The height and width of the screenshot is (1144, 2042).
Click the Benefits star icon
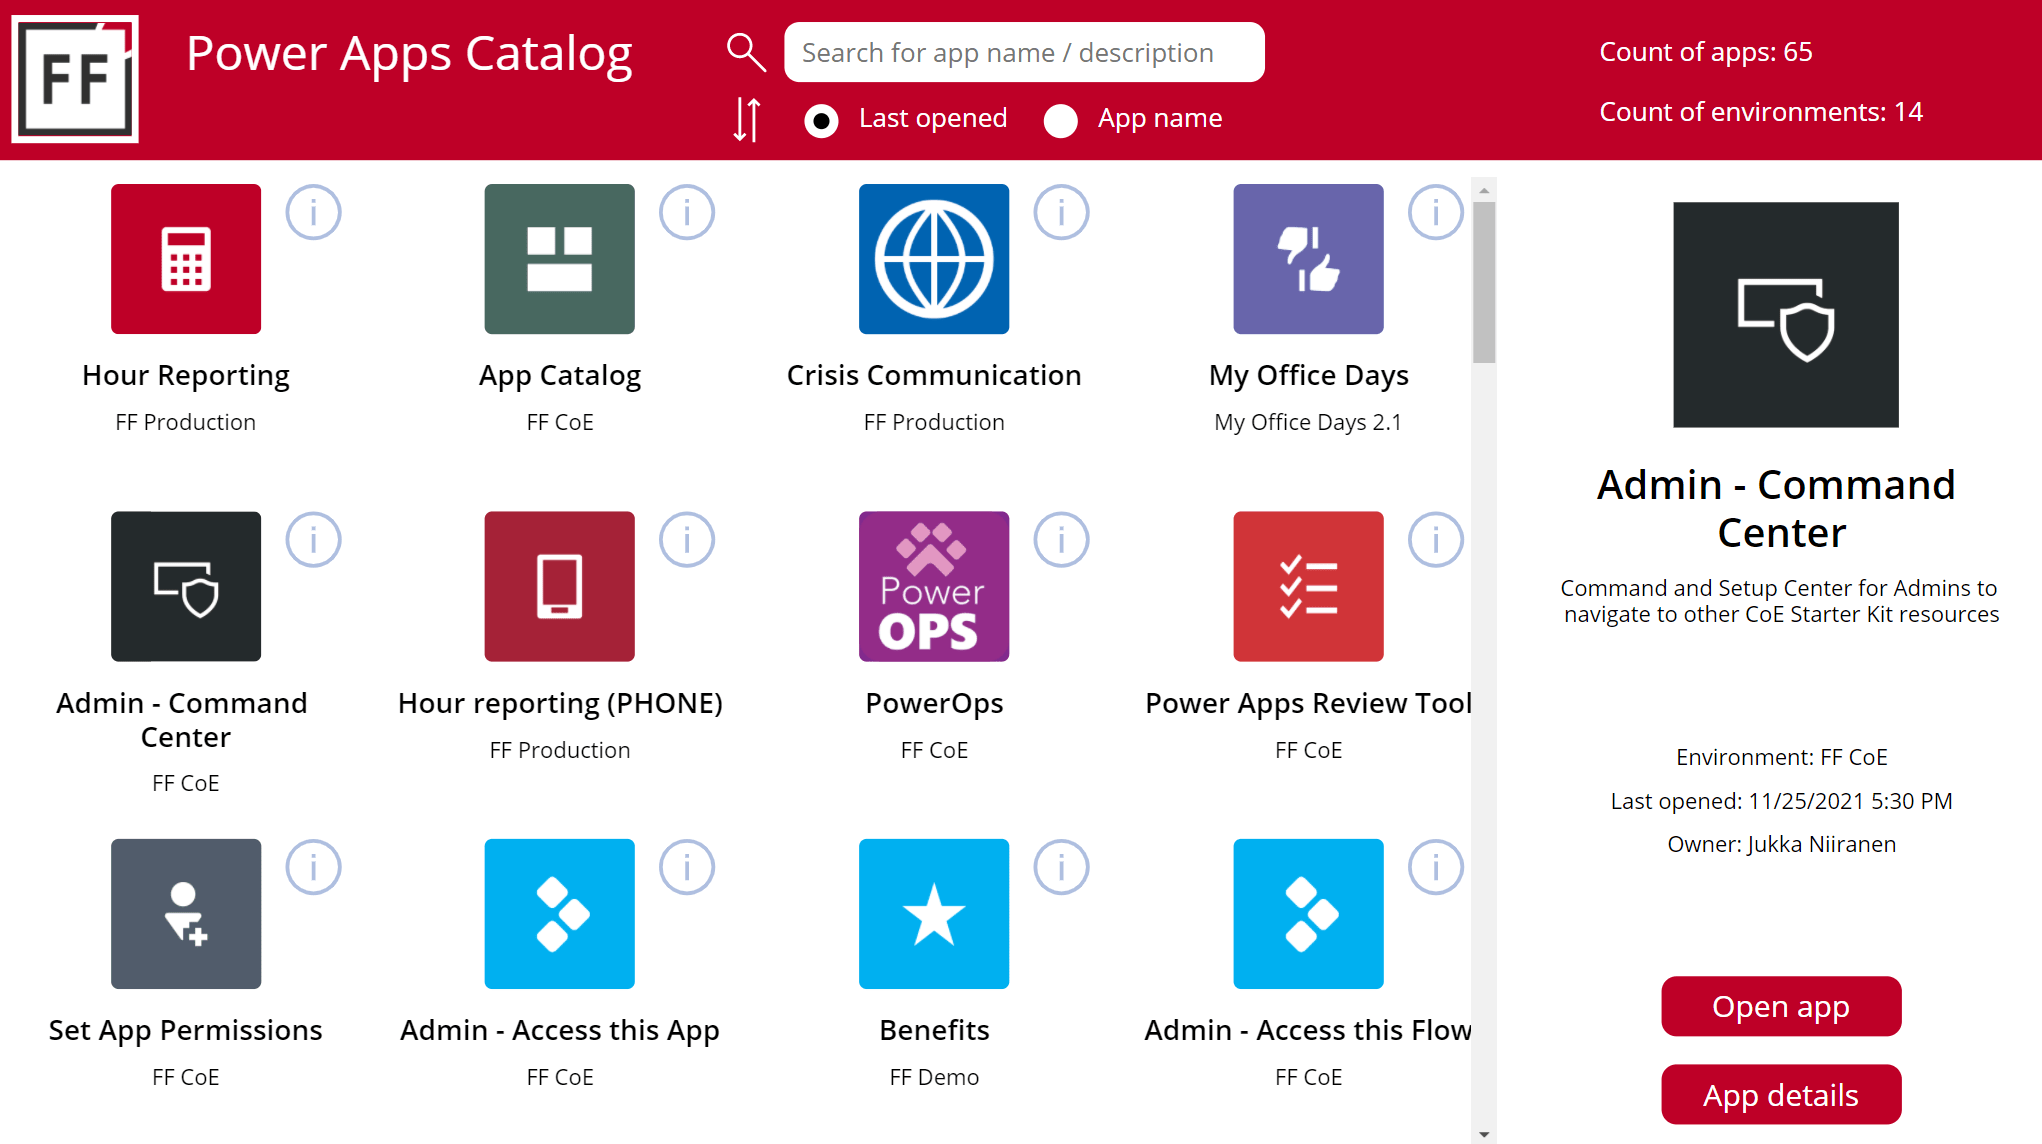point(933,913)
